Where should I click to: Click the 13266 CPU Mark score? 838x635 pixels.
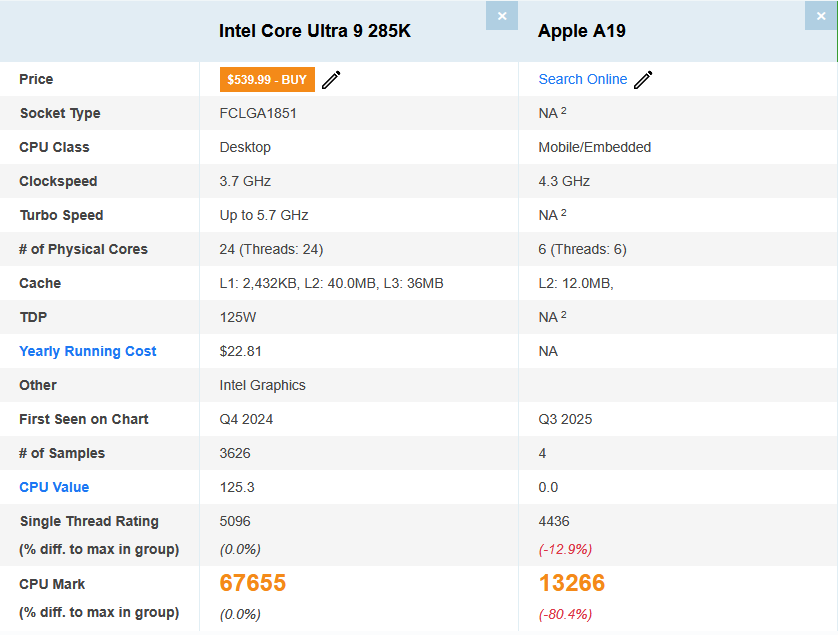pyautogui.click(x=572, y=583)
